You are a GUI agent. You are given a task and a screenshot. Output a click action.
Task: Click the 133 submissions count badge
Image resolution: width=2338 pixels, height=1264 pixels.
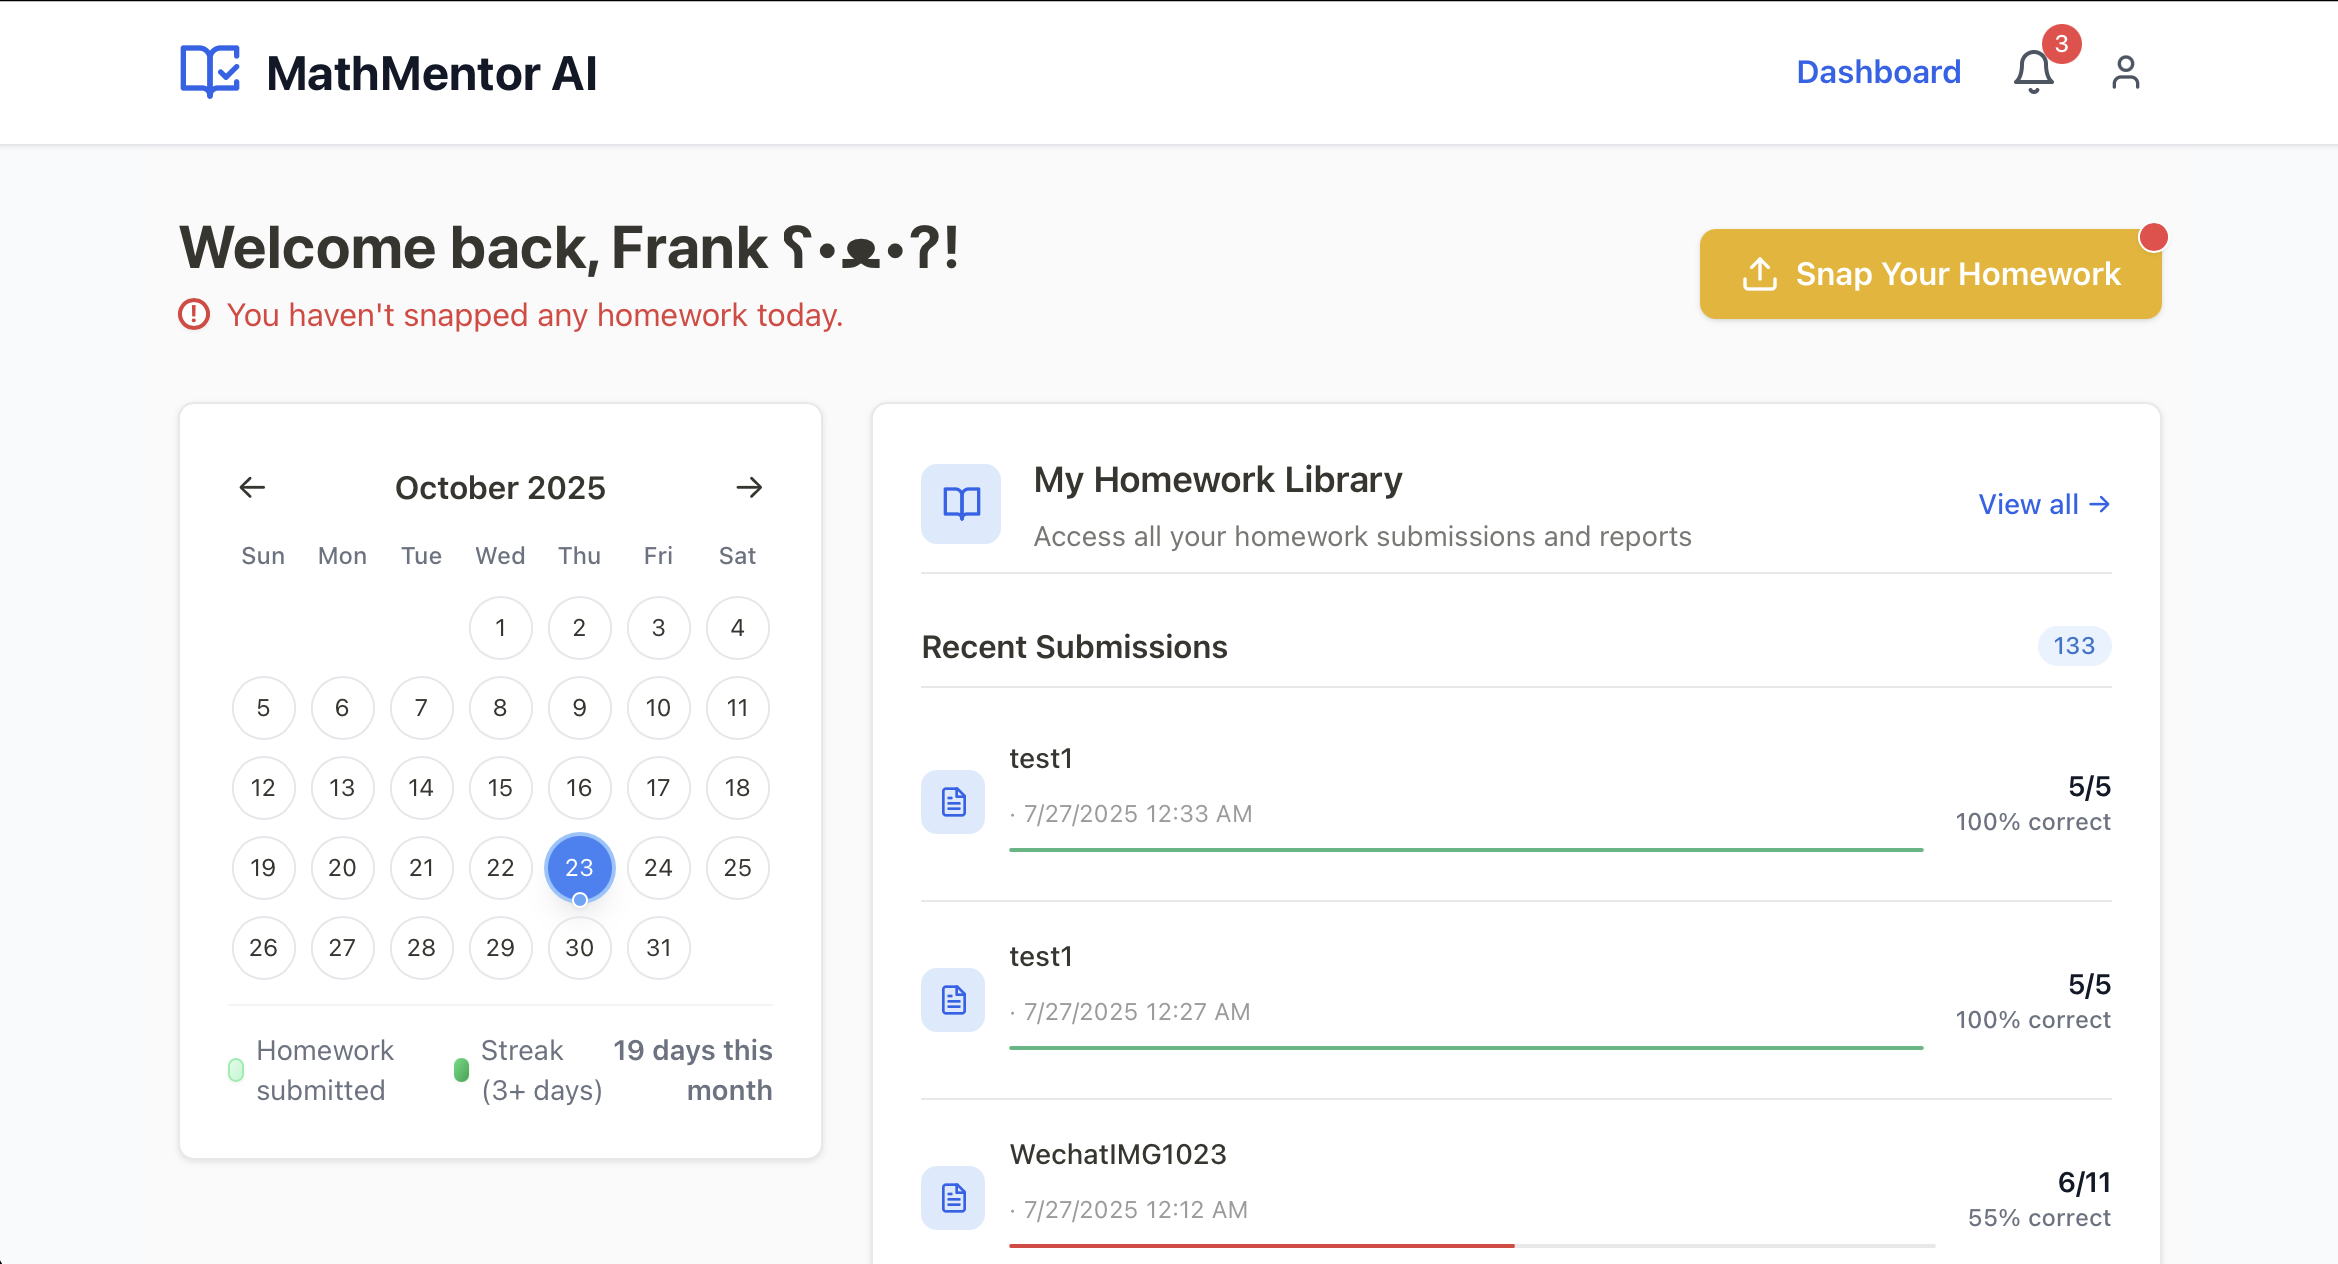[2073, 646]
